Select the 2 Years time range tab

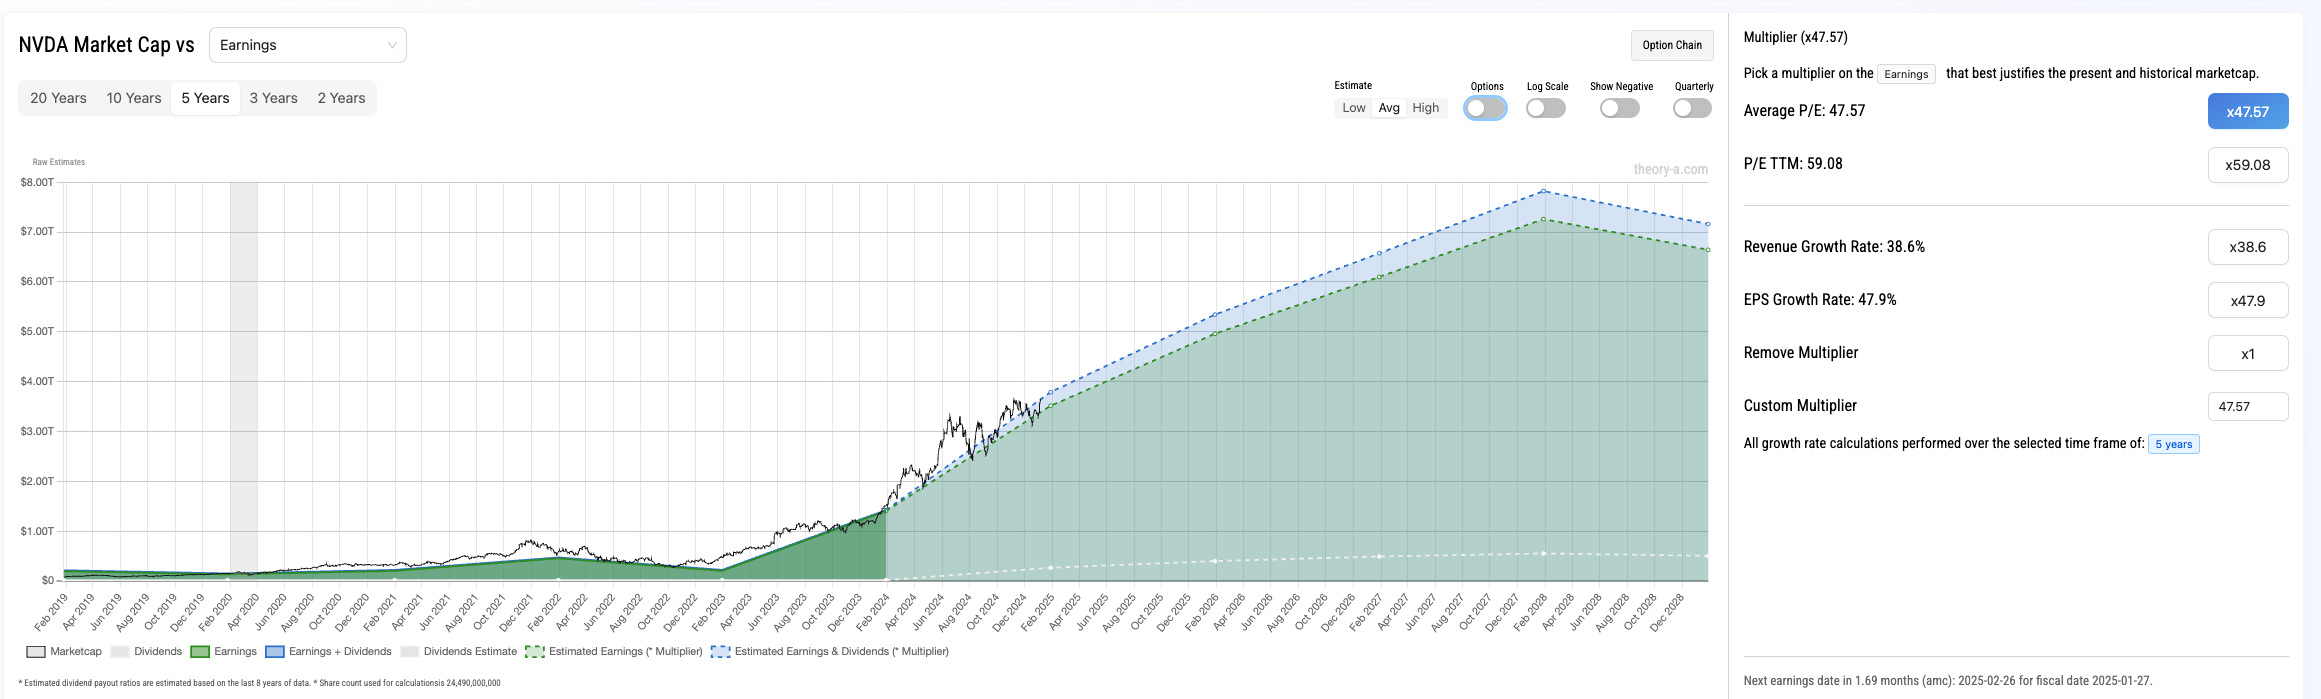(342, 98)
